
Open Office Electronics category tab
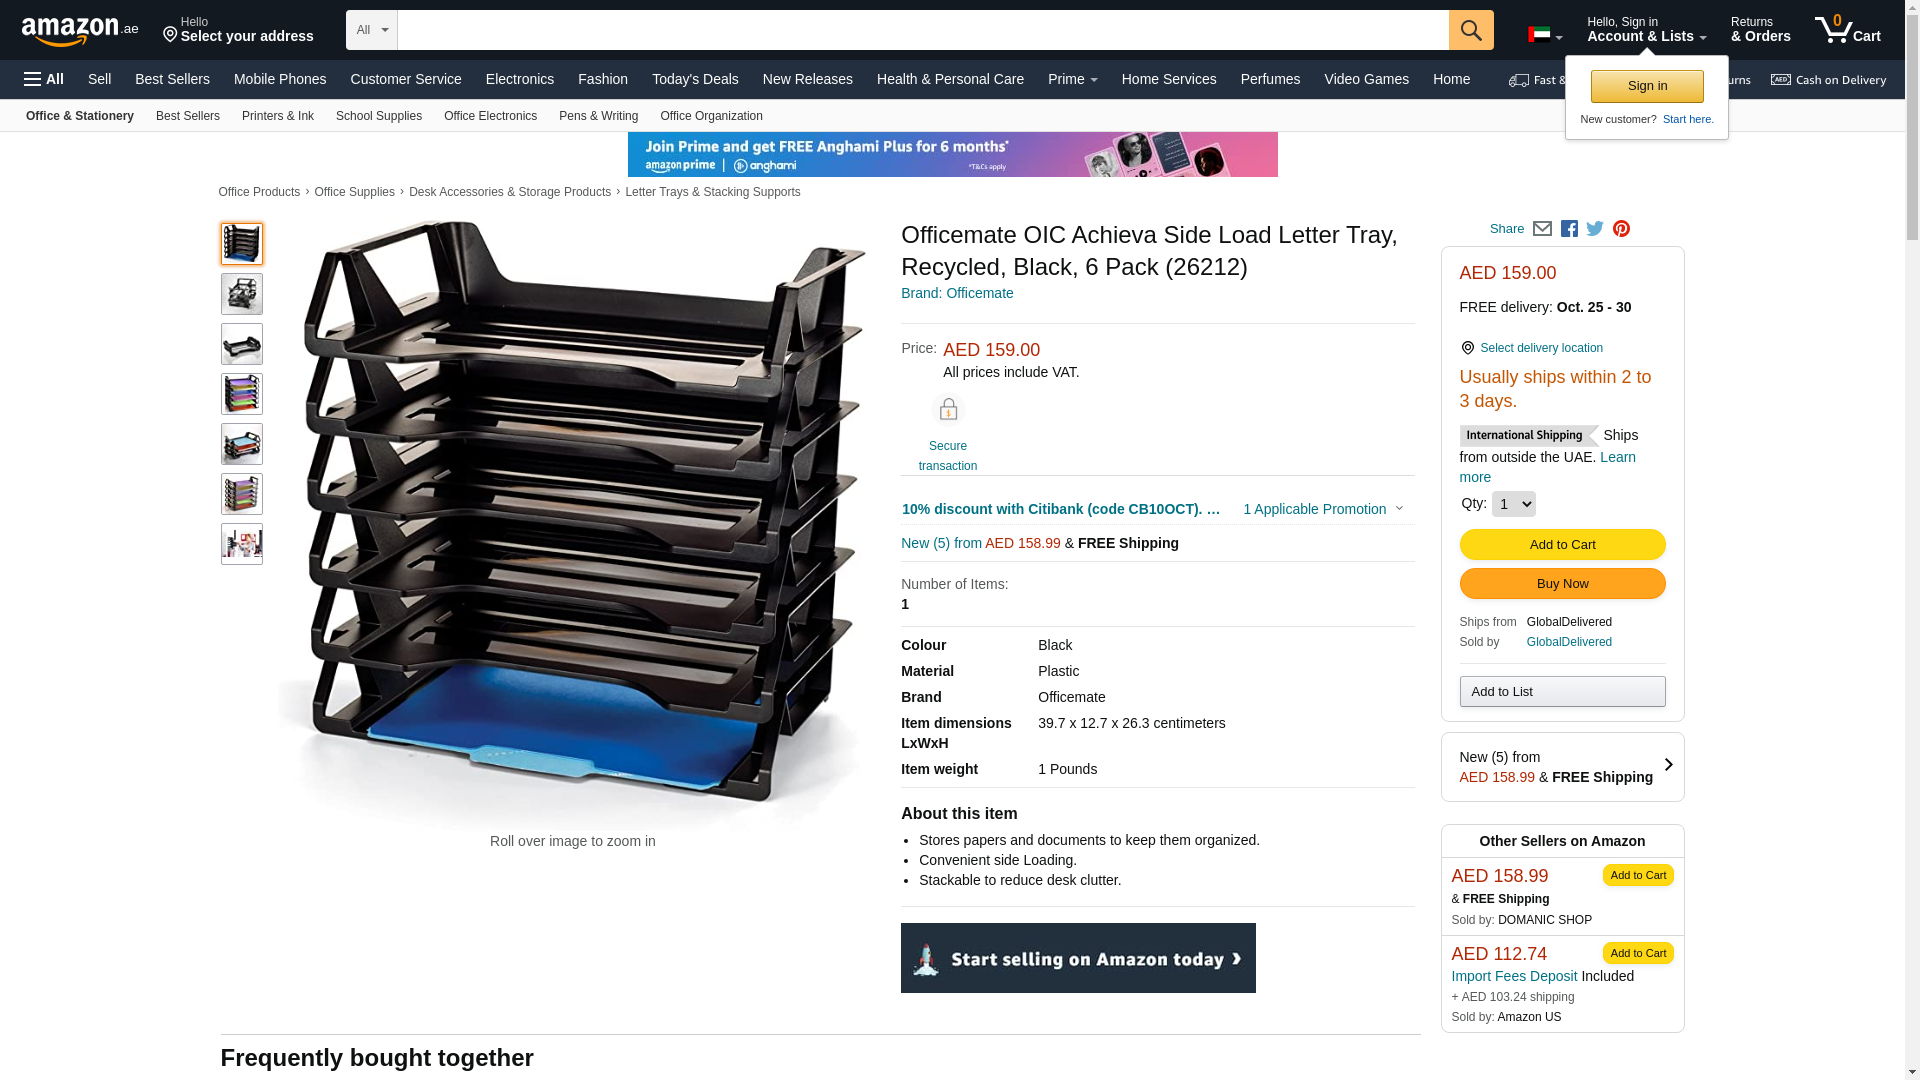coord(490,116)
